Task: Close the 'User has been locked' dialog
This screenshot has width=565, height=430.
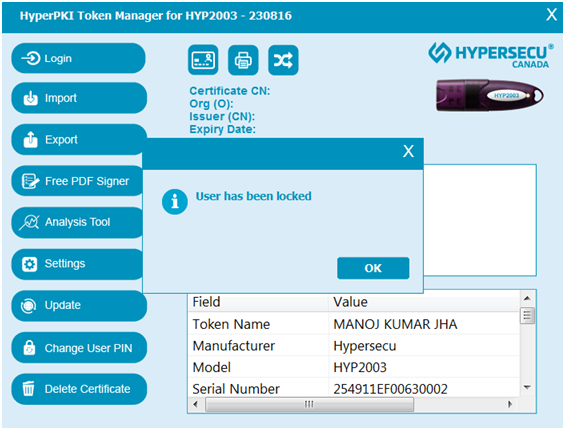Action: tap(408, 151)
